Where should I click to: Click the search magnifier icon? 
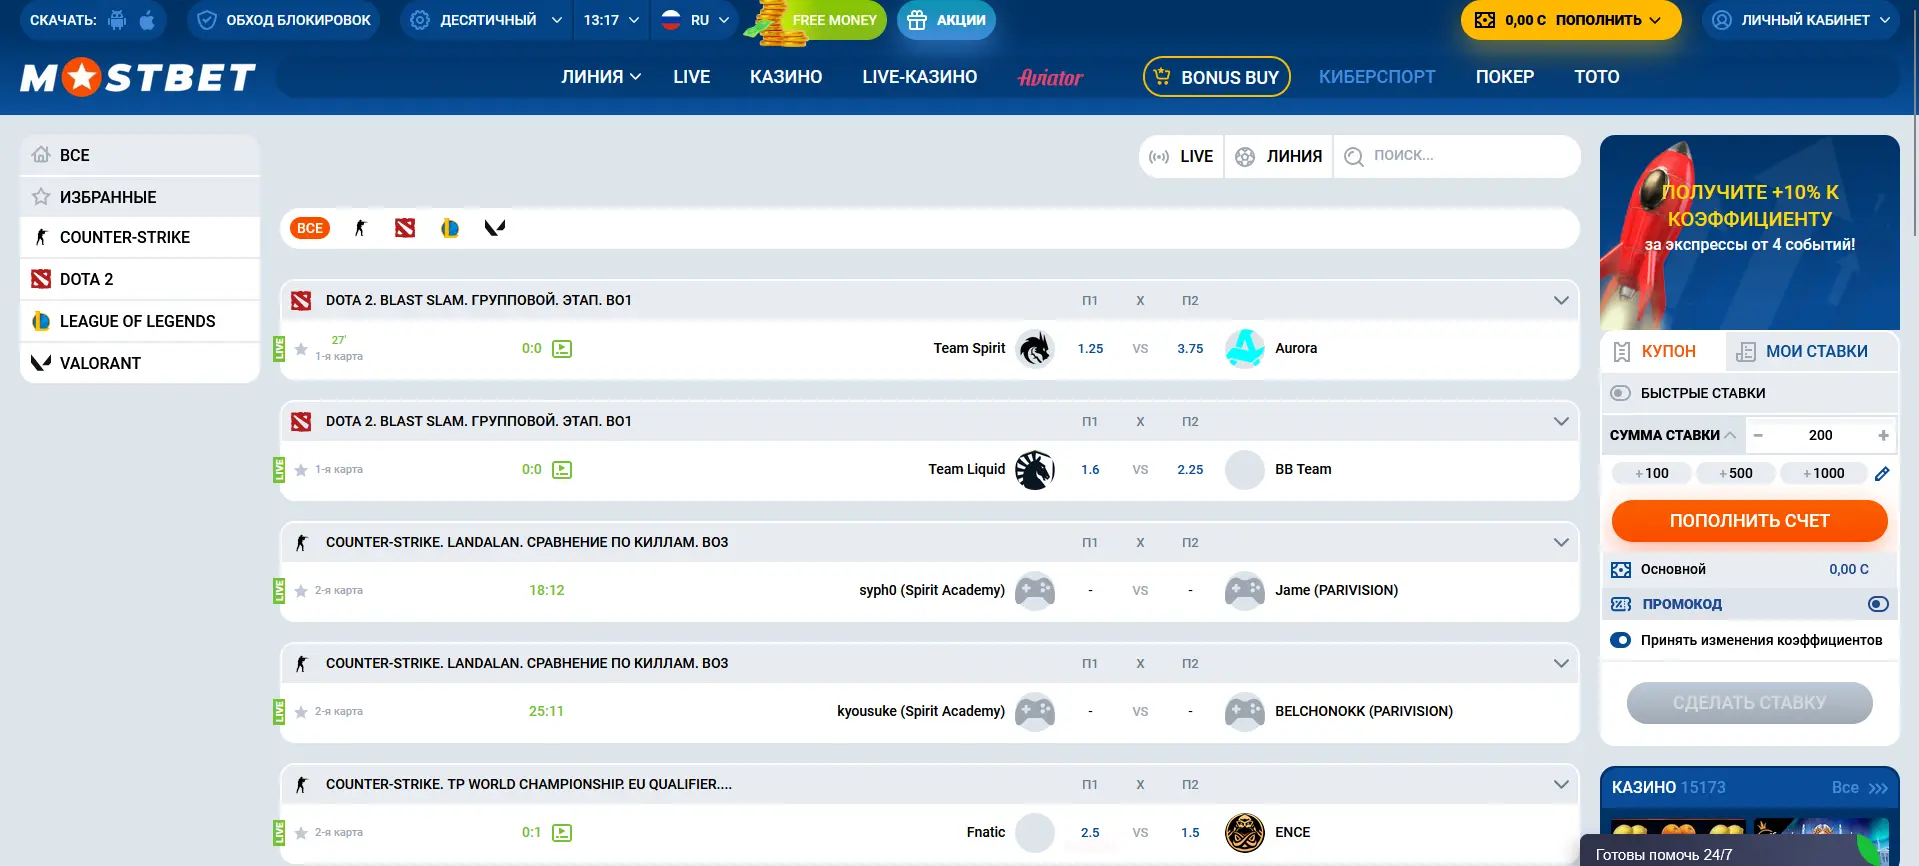click(1354, 157)
